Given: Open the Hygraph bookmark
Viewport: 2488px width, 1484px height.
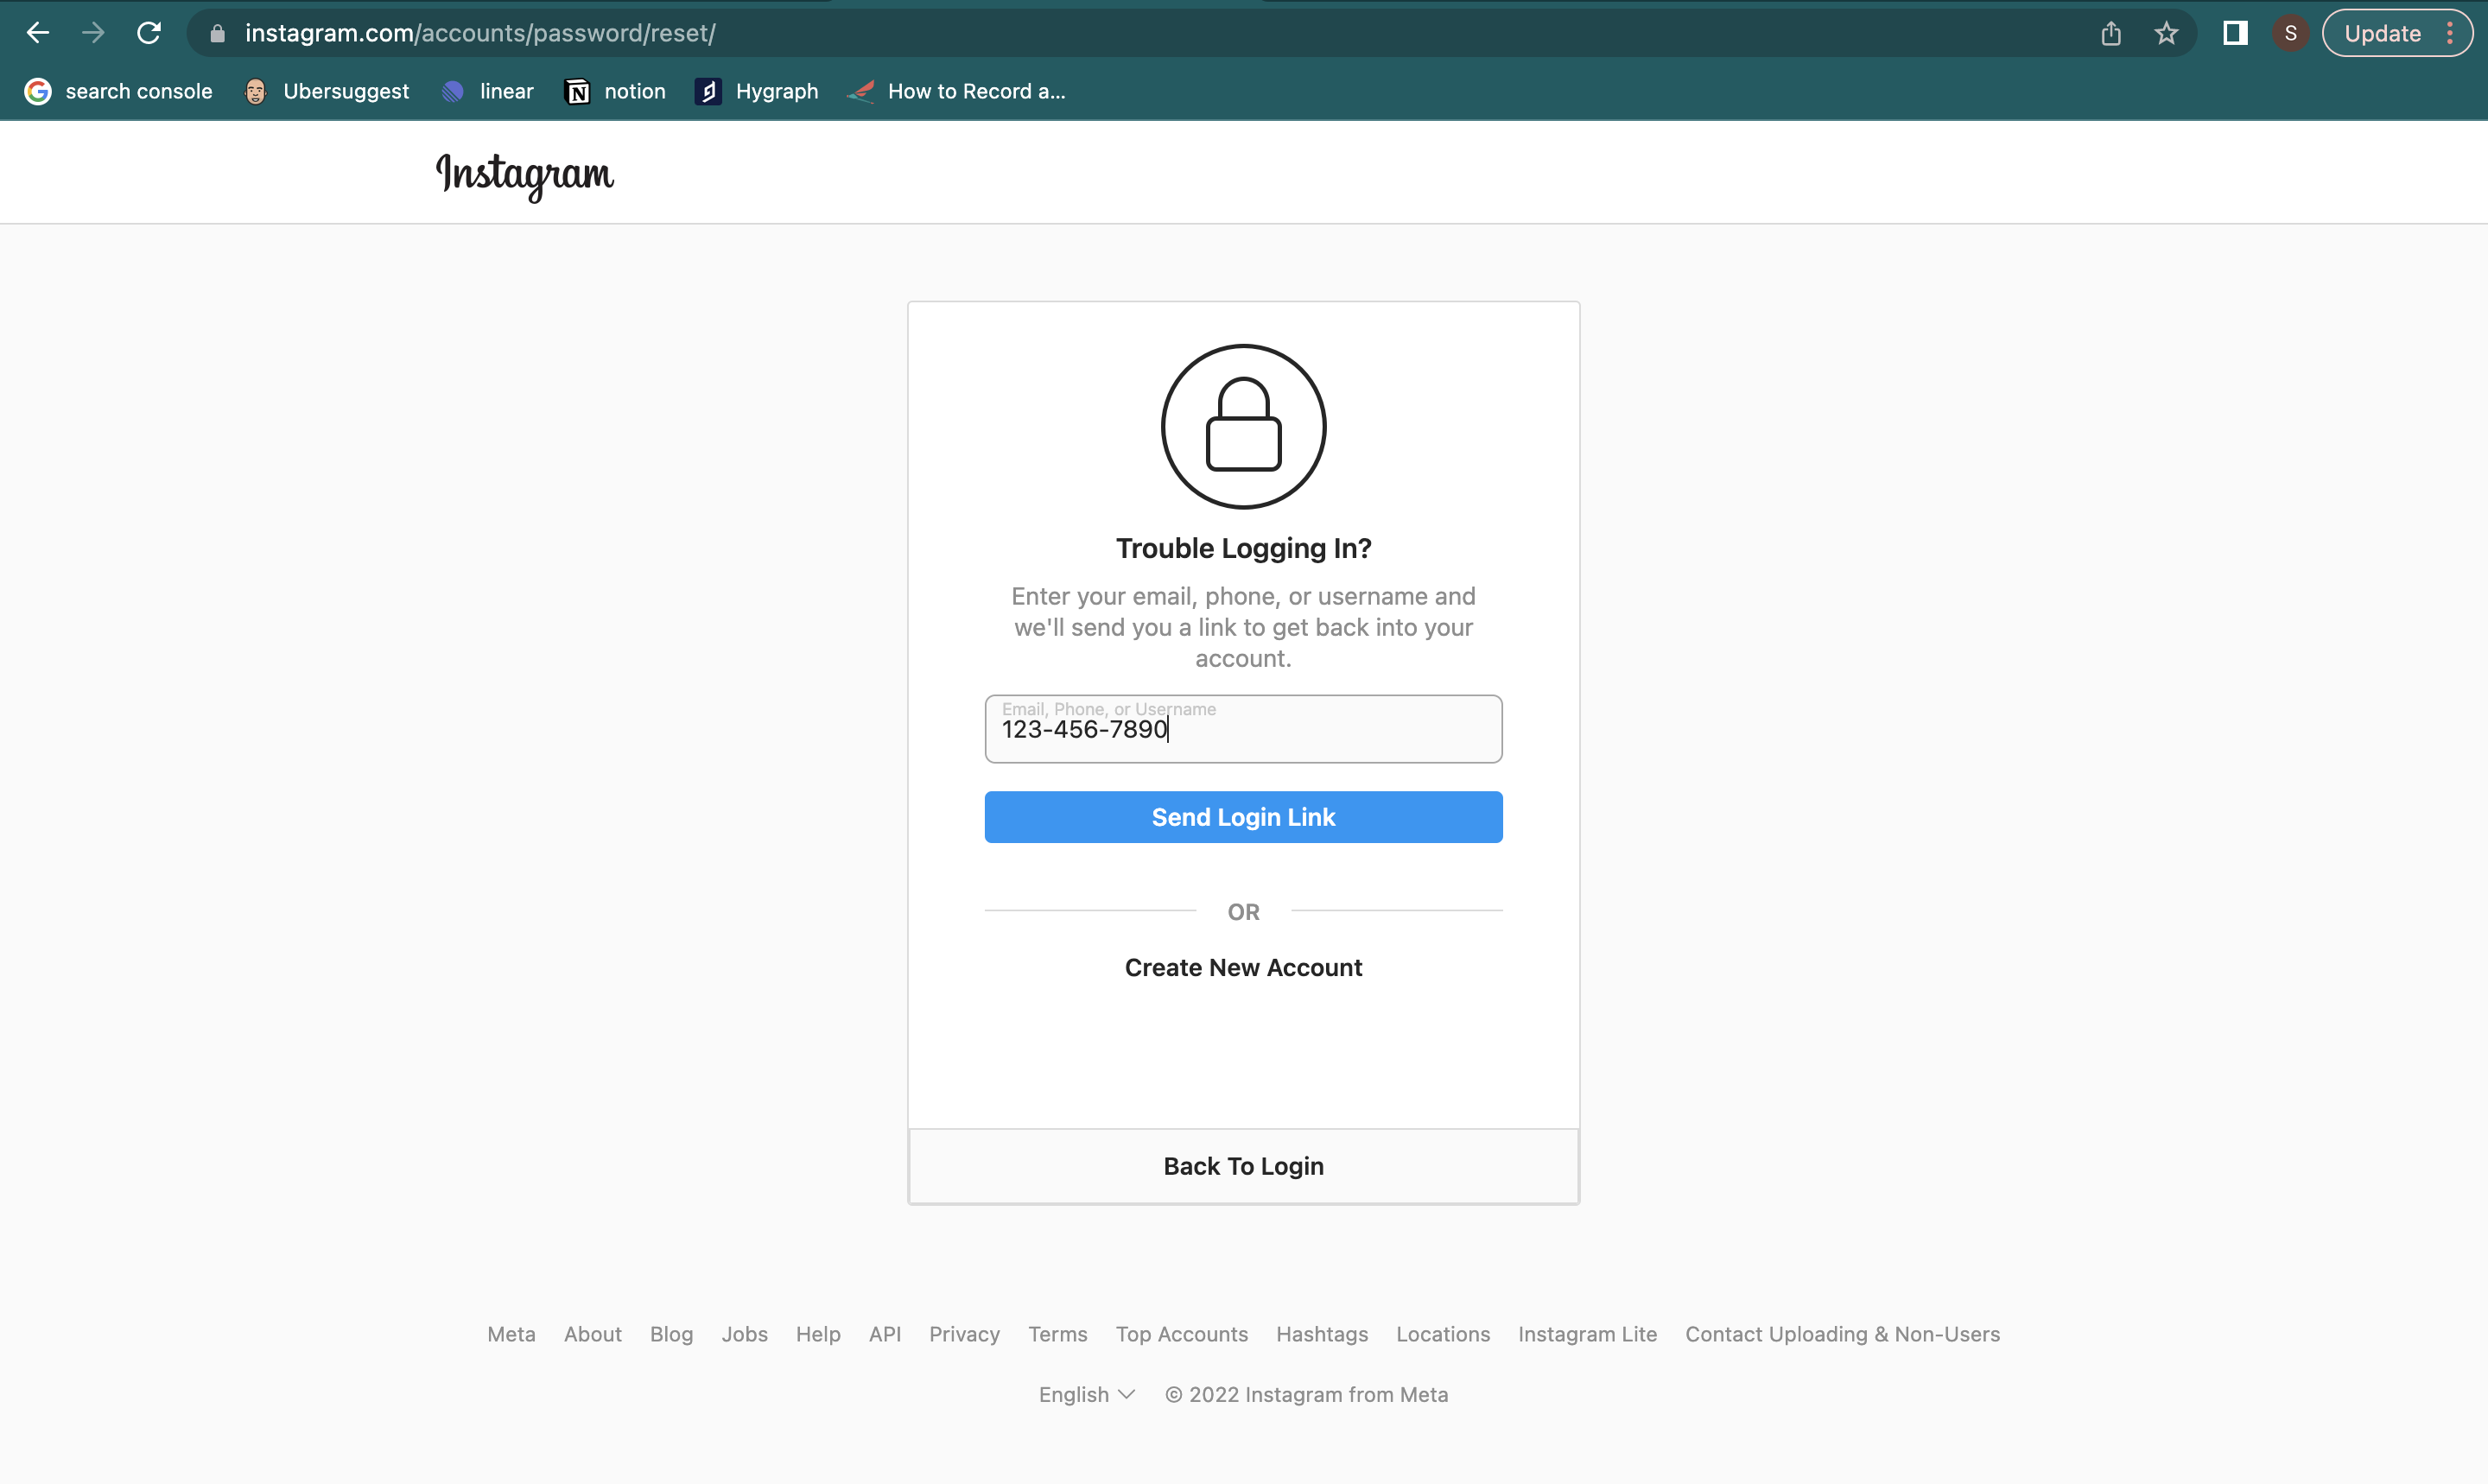Looking at the screenshot, I should [758, 91].
